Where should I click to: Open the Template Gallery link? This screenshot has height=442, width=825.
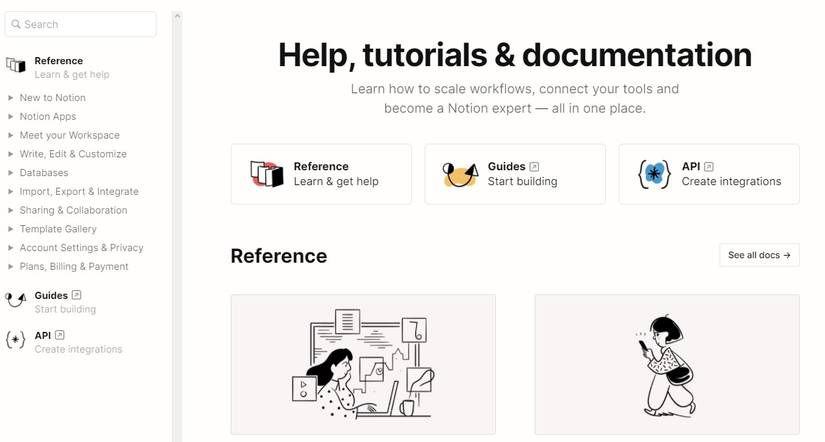click(x=58, y=229)
